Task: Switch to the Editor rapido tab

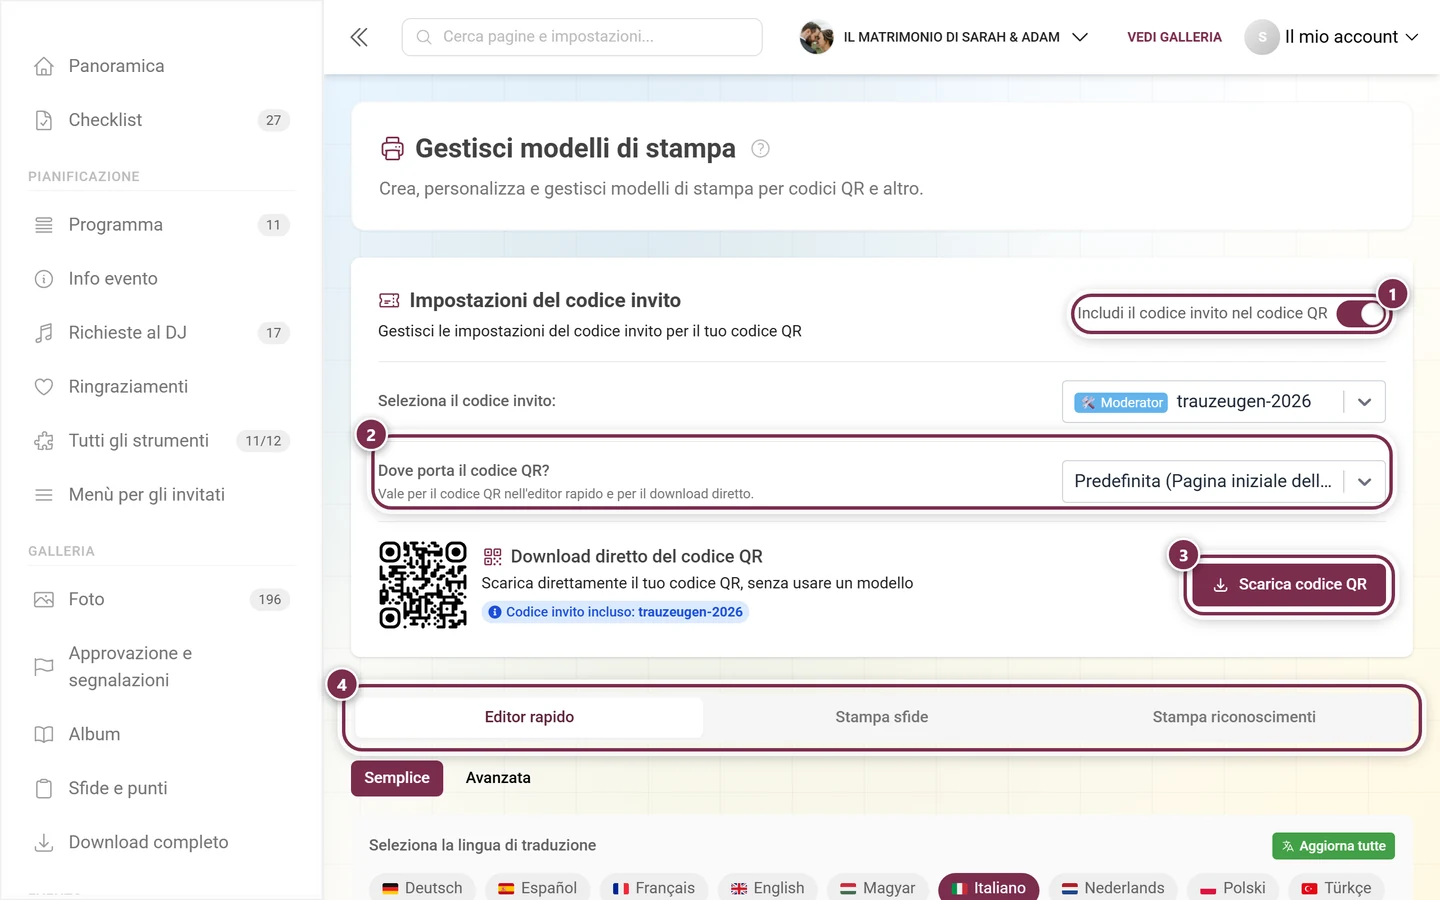Action: (x=529, y=717)
